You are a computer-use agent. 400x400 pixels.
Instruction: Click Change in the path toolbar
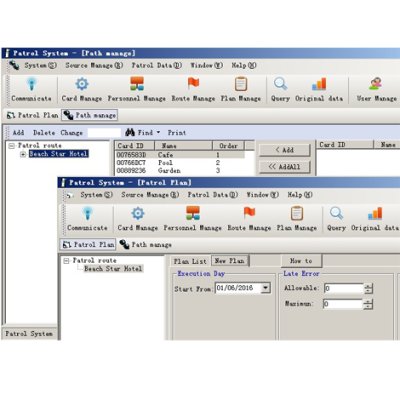[71, 133]
